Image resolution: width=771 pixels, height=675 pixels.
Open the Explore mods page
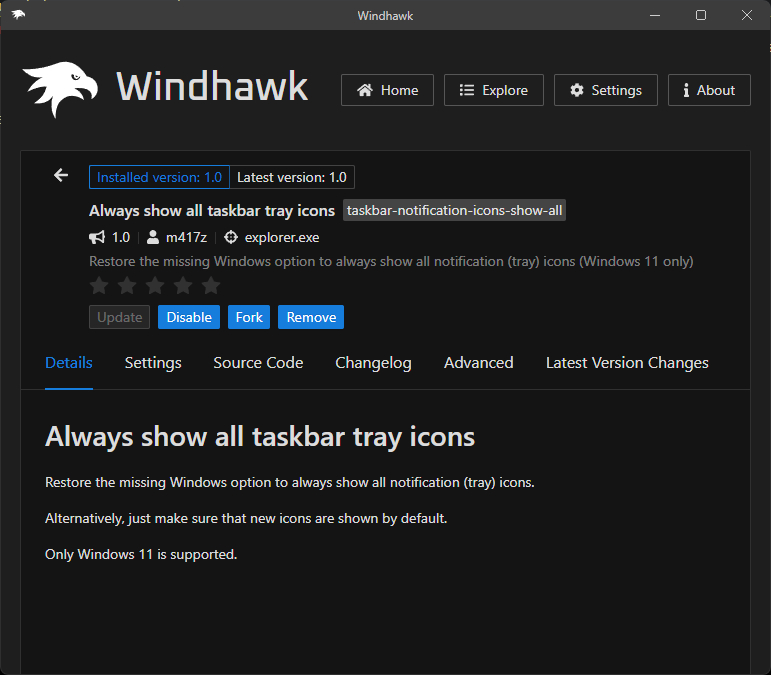click(x=494, y=90)
